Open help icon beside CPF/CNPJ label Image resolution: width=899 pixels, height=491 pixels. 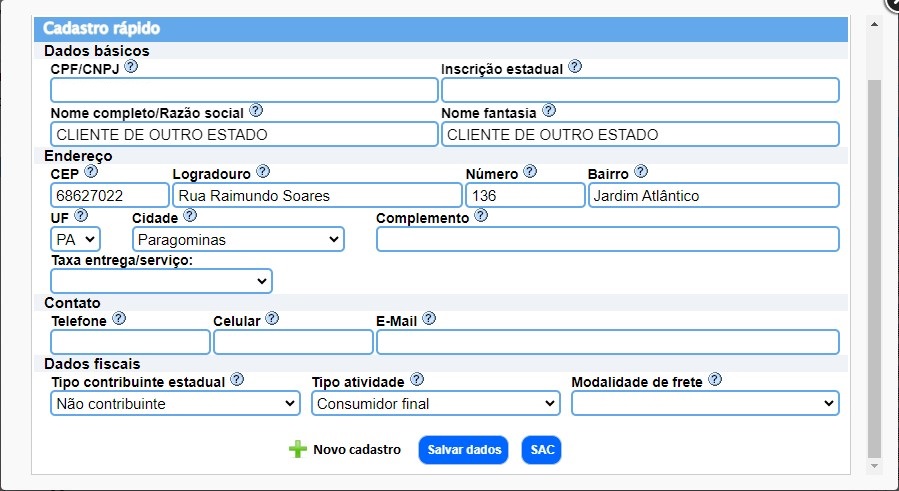coord(131,67)
